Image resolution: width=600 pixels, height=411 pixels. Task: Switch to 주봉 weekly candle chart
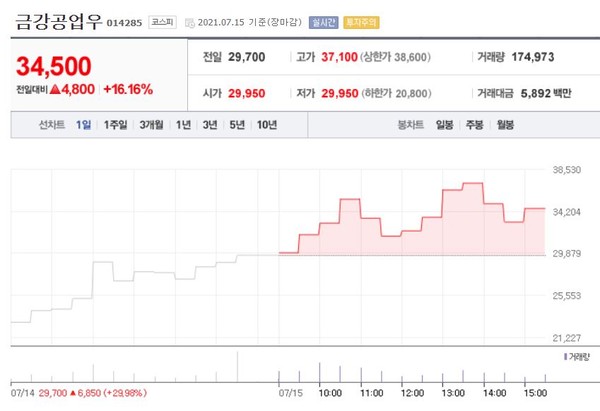click(x=474, y=125)
